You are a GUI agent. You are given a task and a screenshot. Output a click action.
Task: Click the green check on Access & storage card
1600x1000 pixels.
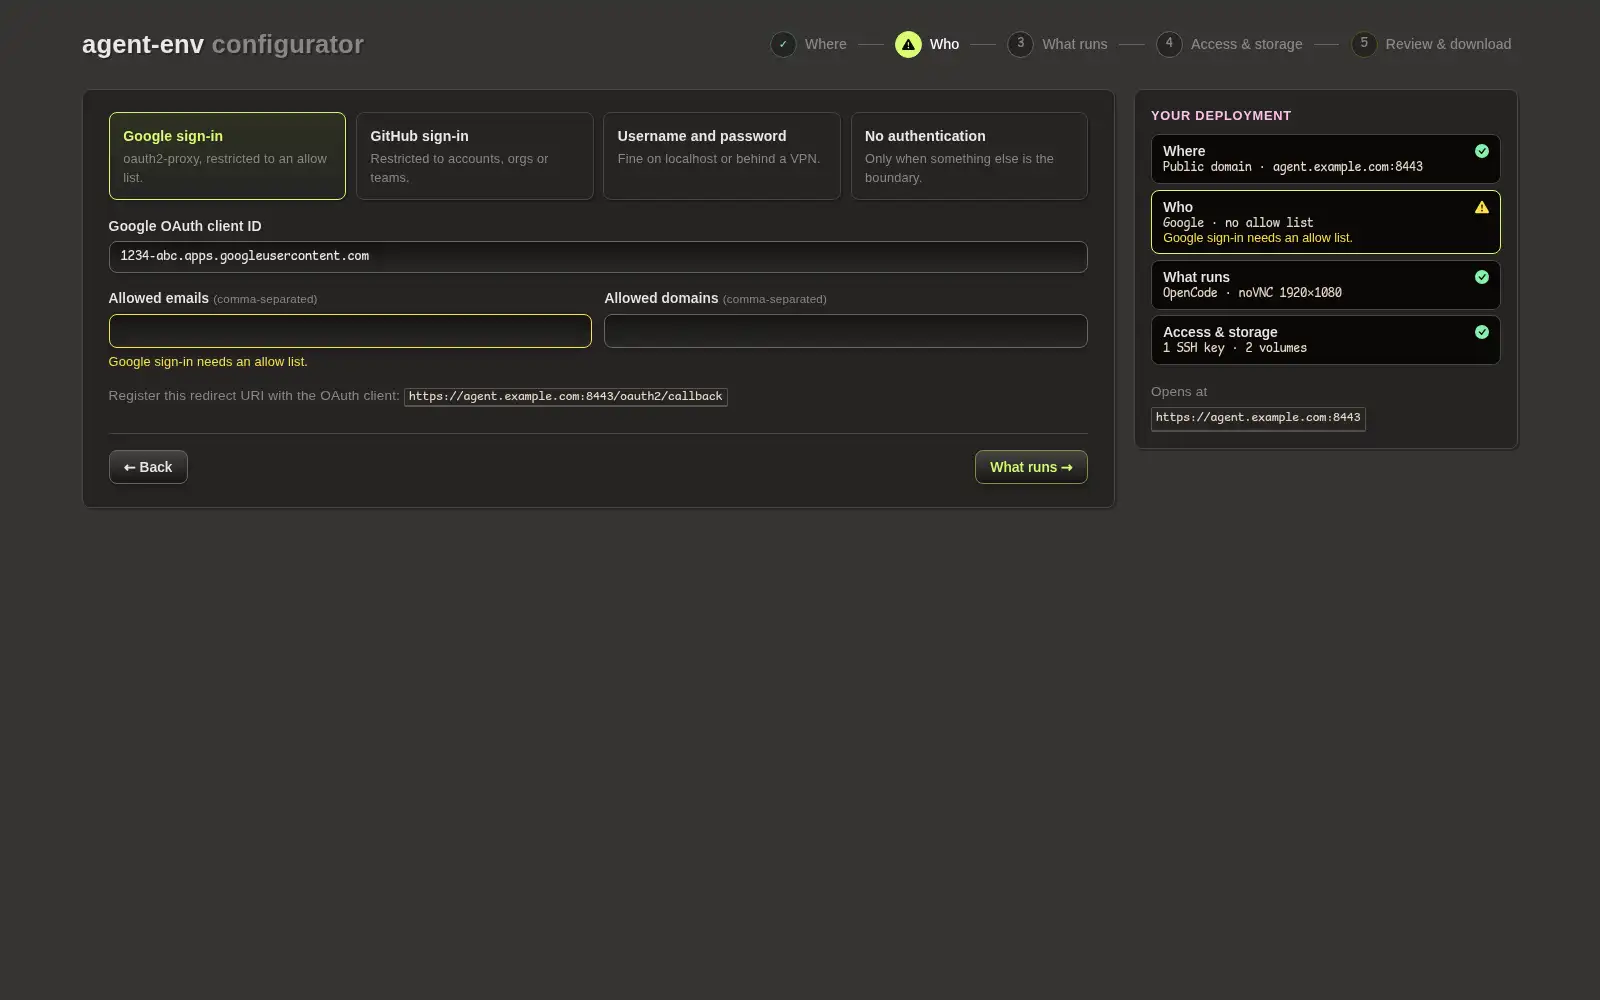tap(1482, 332)
